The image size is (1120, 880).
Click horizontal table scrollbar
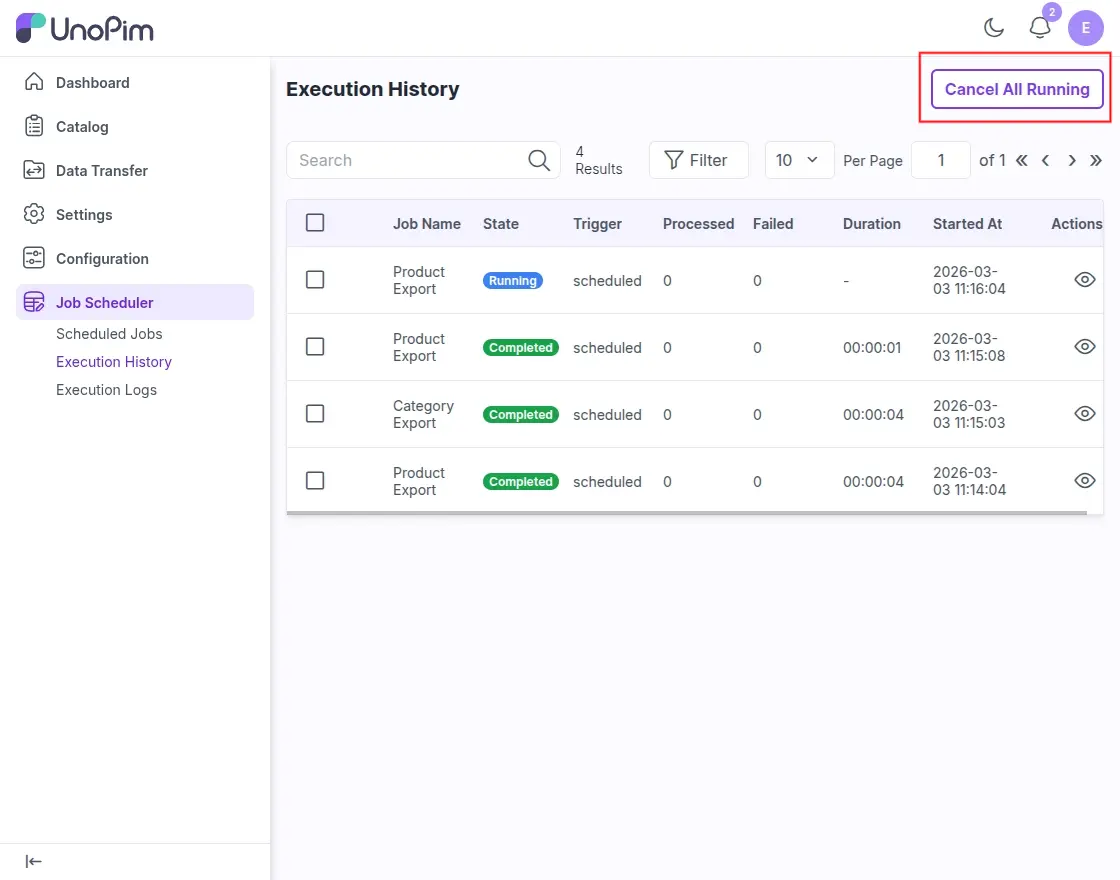[686, 513]
